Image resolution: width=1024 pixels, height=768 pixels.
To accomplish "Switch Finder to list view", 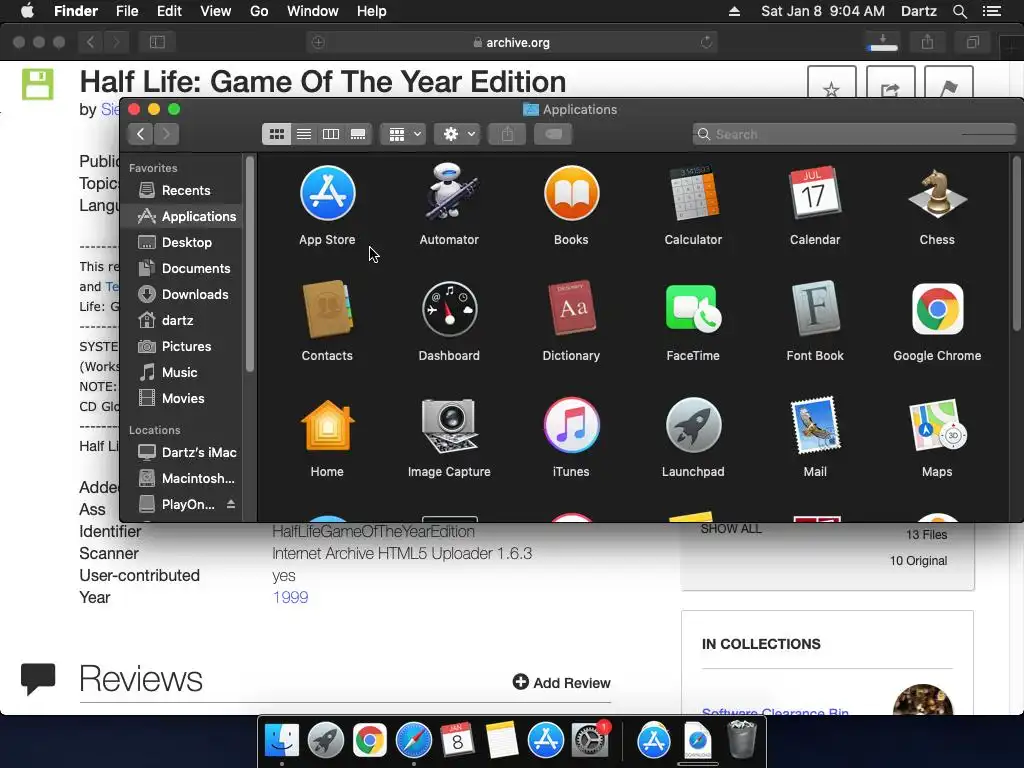I will click(304, 135).
